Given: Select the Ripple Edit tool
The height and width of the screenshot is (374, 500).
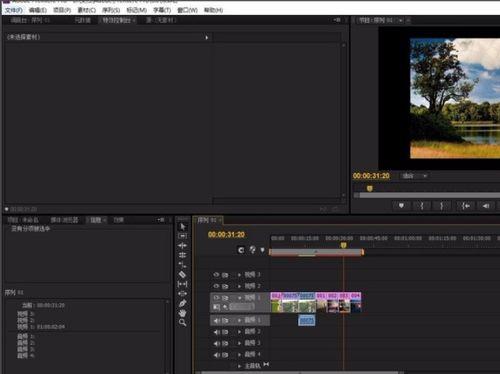Looking at the screenshot, I should point(182,246).
